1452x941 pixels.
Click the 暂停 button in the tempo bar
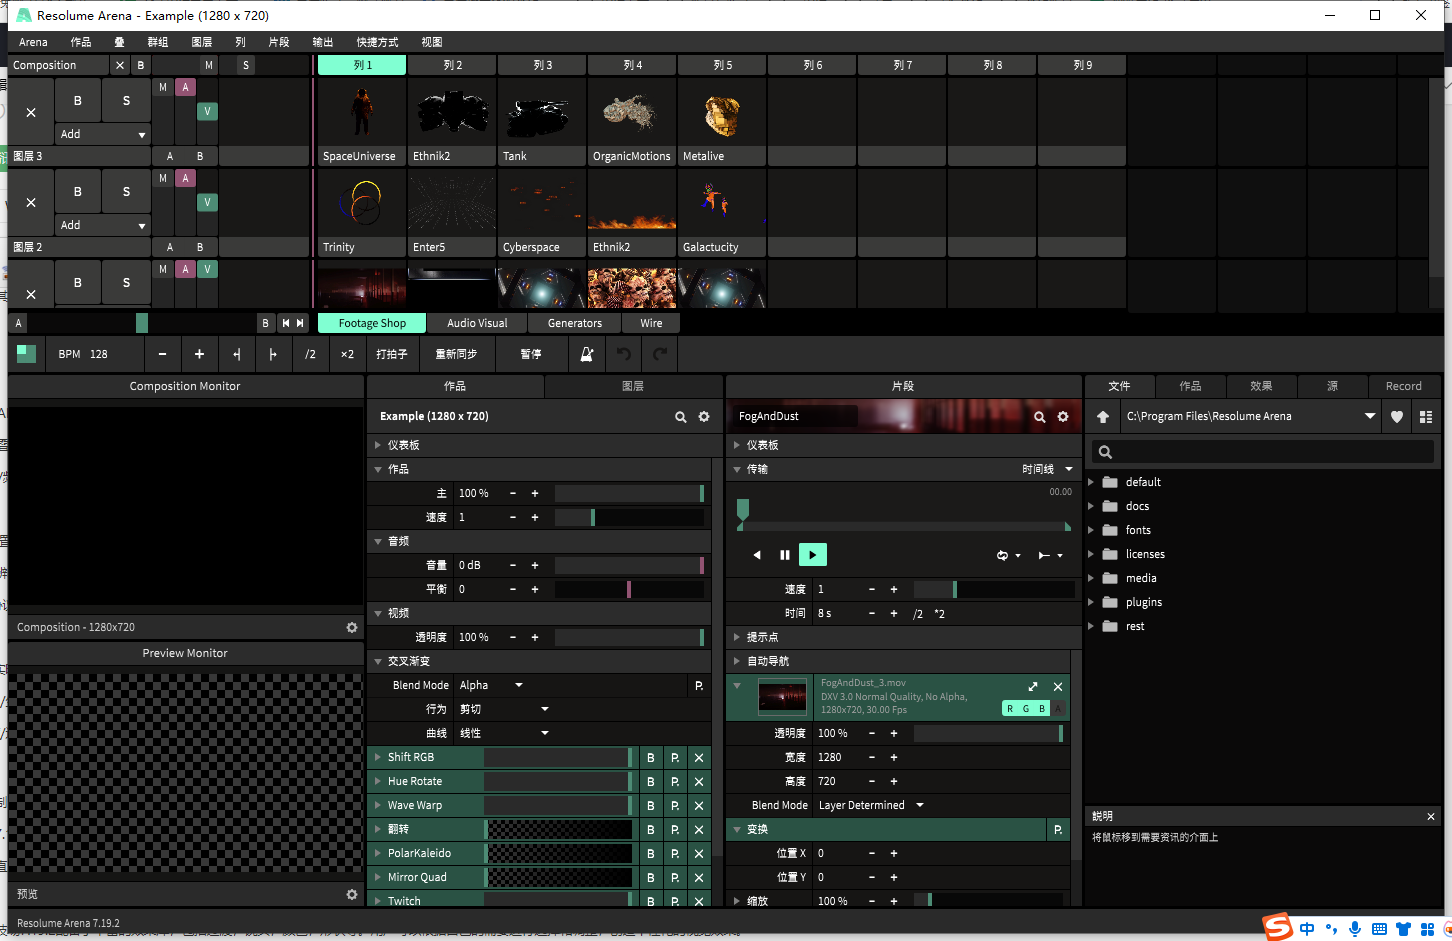531,354
